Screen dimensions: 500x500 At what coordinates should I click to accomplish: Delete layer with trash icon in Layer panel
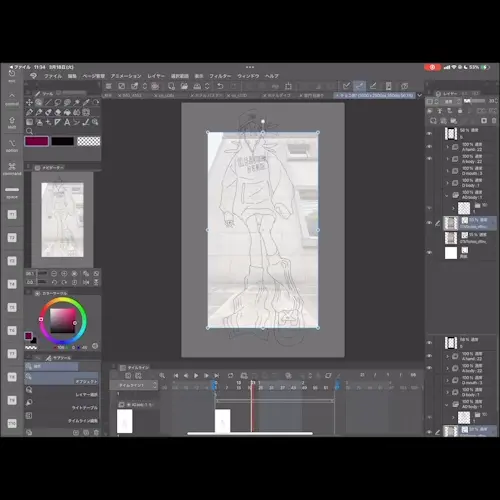click(494, 121)
